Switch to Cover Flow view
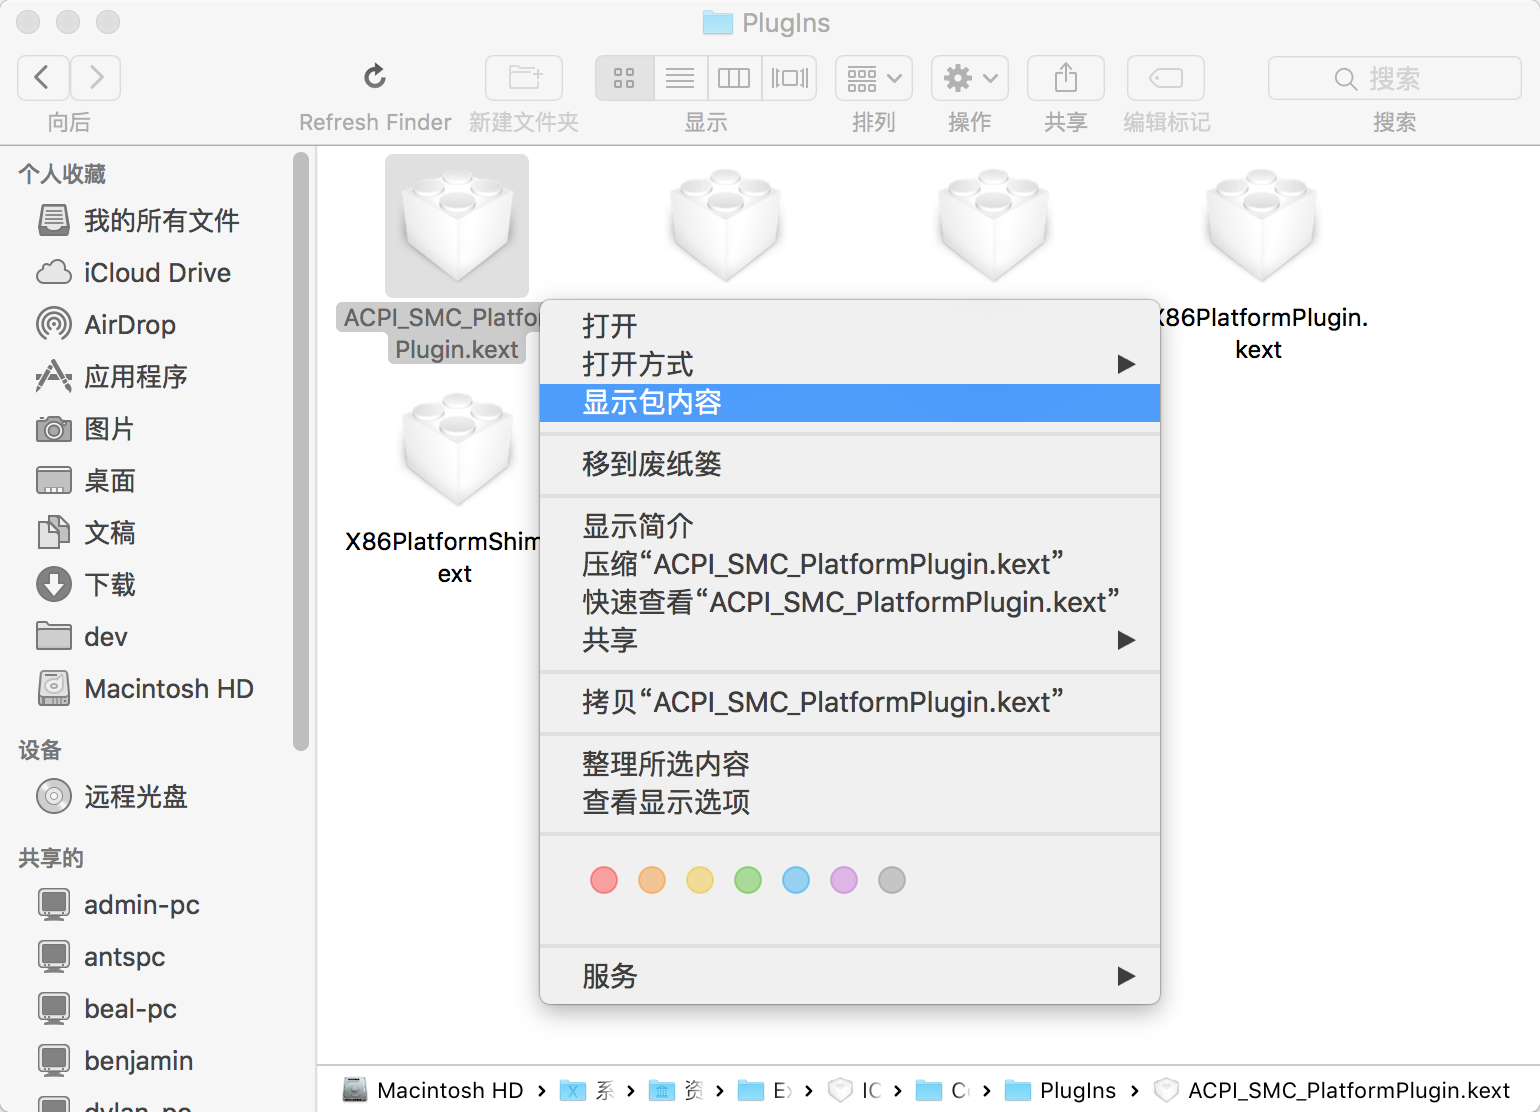The height and width of the screenshot is (1112, 1540). [789, 78]
